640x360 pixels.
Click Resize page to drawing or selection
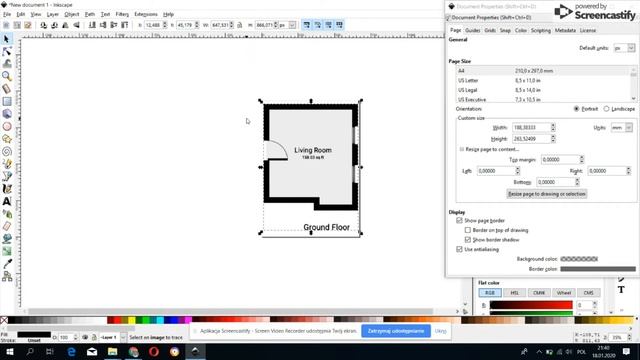(x=547, y=194)
